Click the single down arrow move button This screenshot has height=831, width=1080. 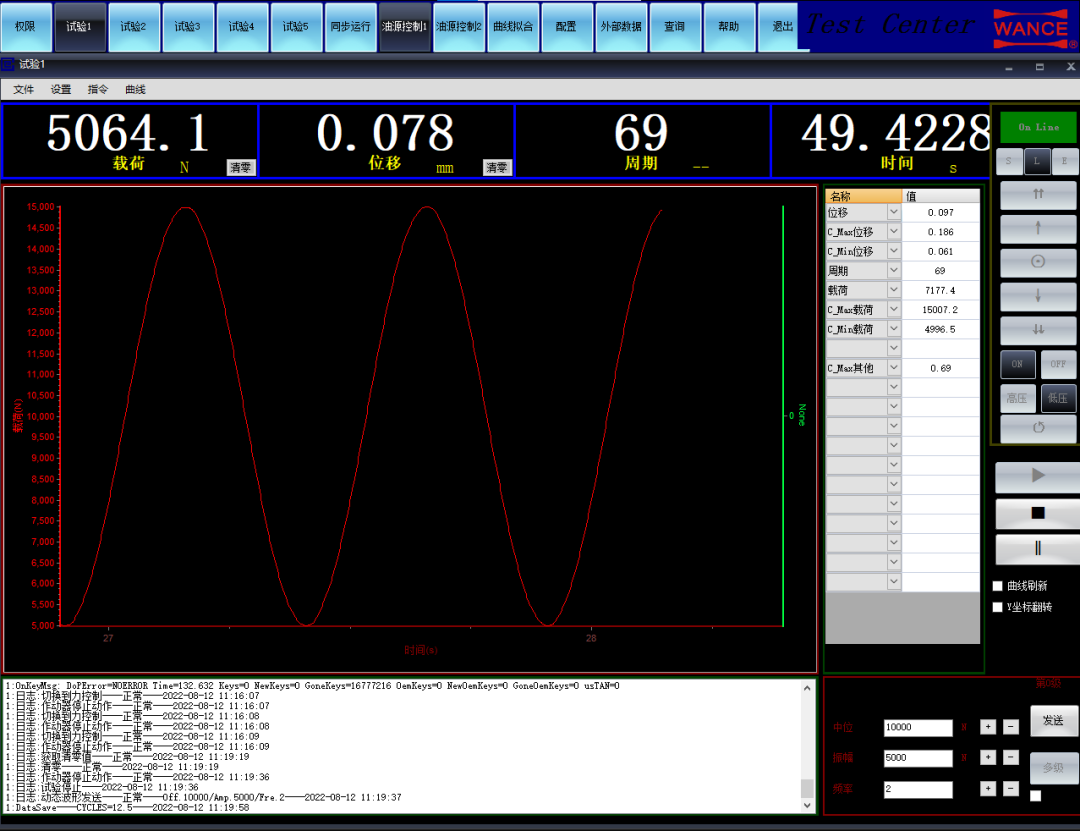coord(1038,296)
